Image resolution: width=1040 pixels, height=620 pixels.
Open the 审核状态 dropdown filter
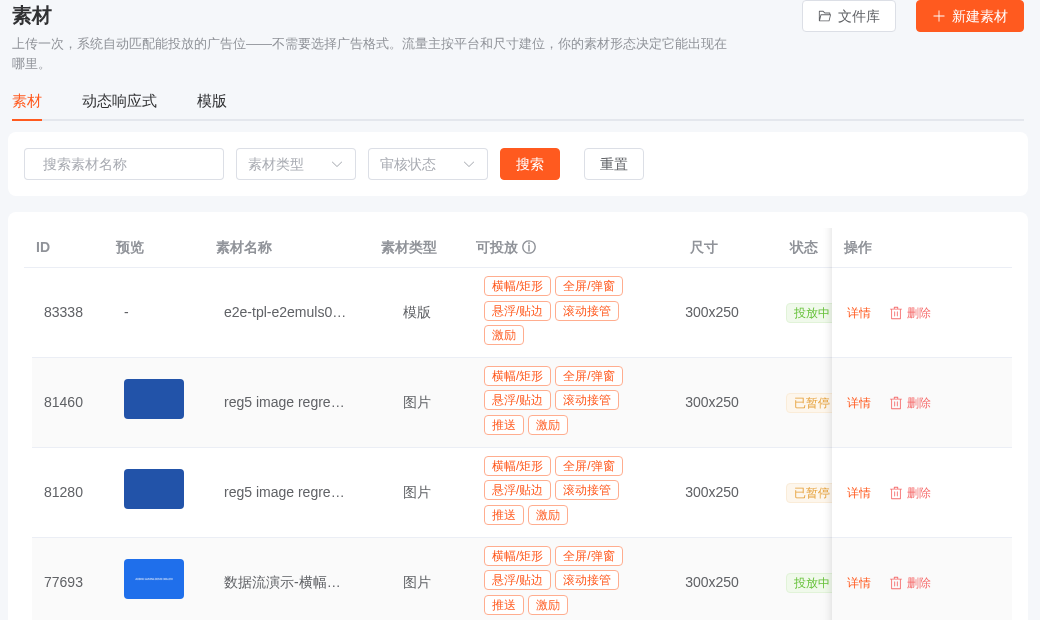tap(428, 164)
